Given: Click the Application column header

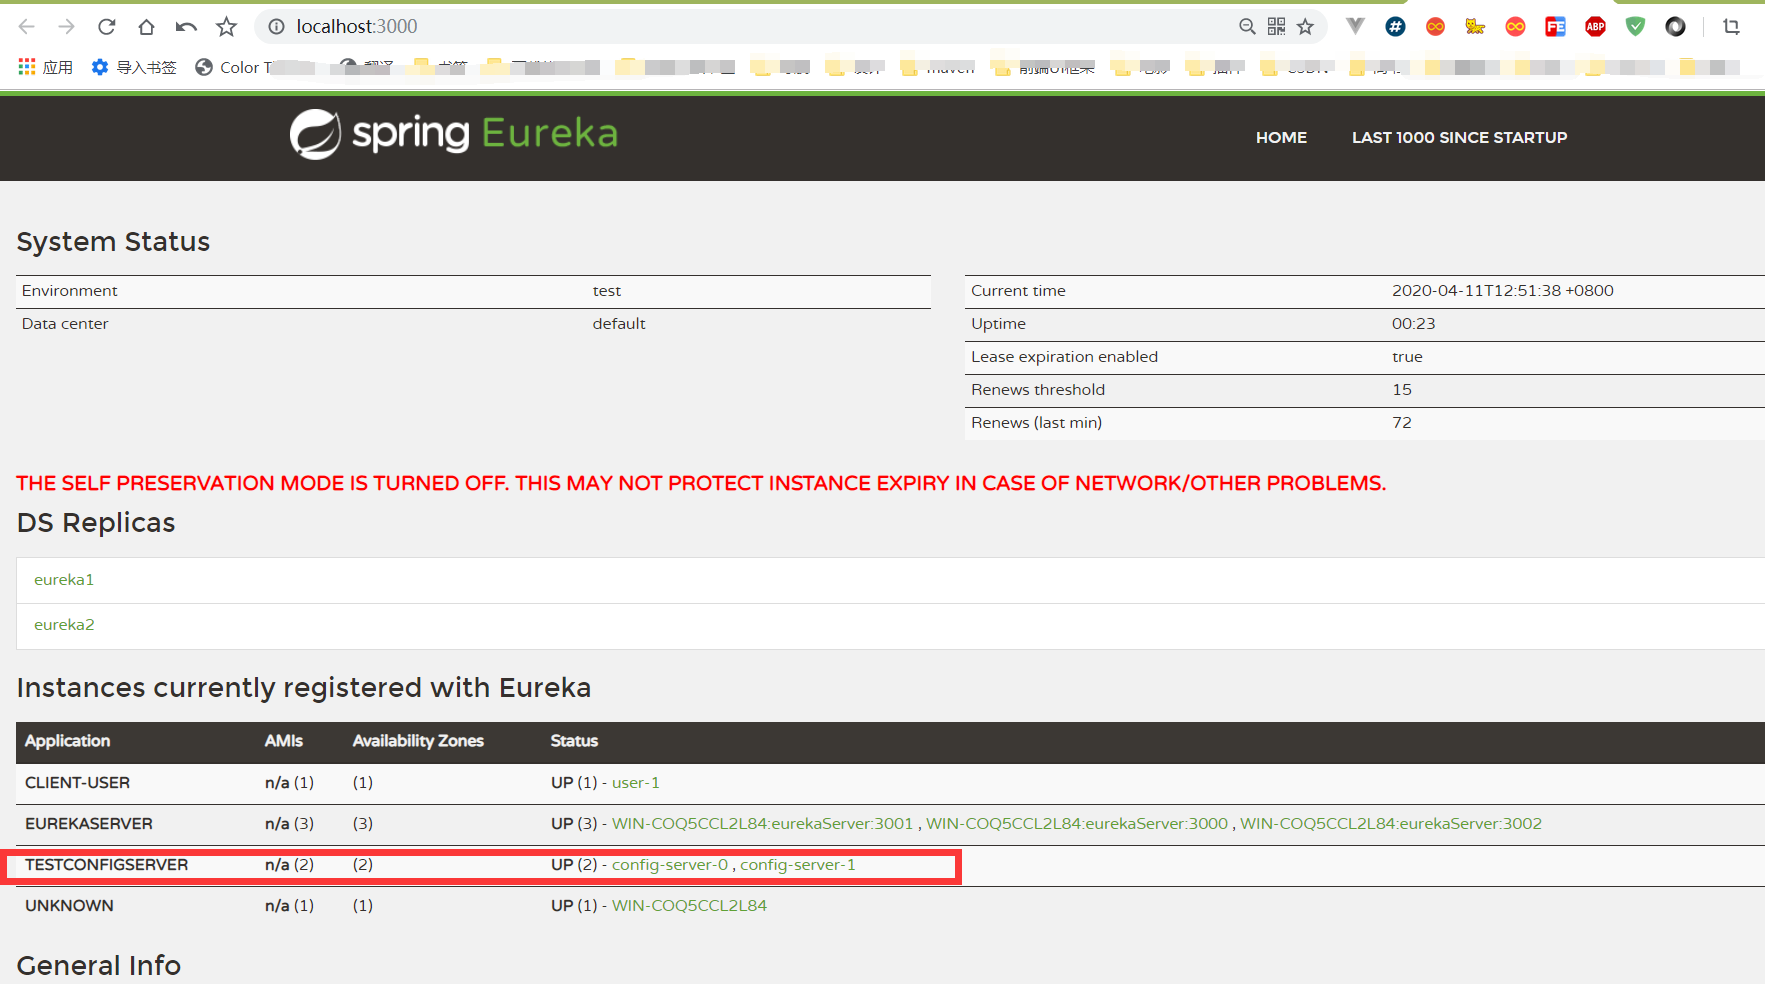Looking at the screenshot, I should pyautogui.click(x=67, y=741).
